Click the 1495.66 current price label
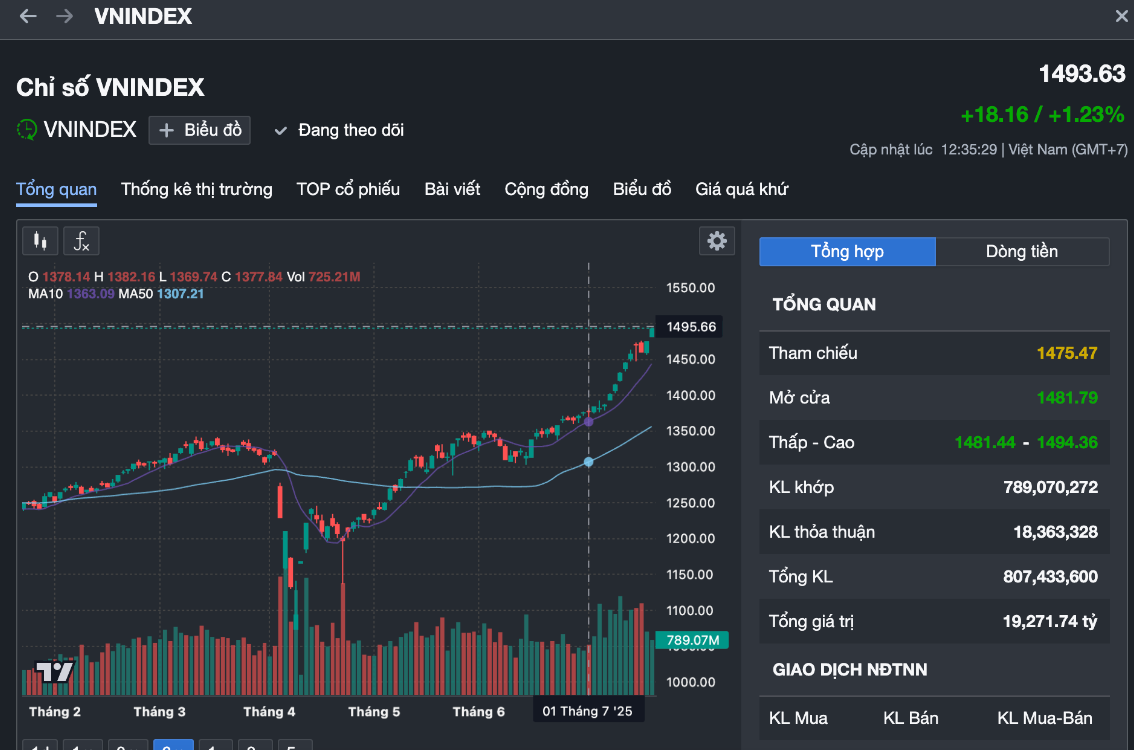 point(691,327)
